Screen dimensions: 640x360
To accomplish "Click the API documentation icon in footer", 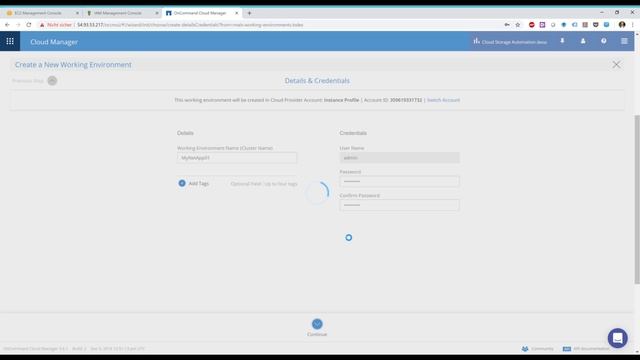I will (x=567, y=349).
